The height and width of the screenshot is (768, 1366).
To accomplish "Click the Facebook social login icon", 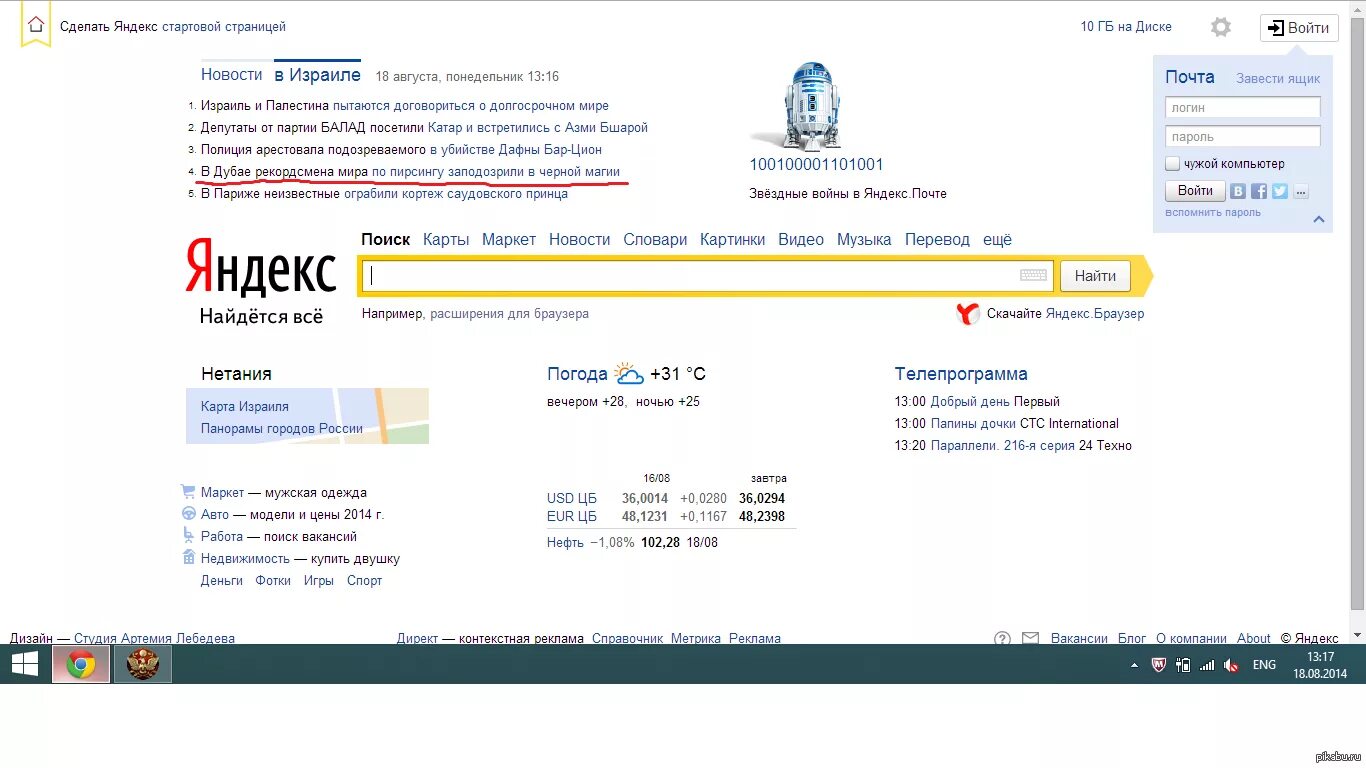I will tap(1259, 191).
